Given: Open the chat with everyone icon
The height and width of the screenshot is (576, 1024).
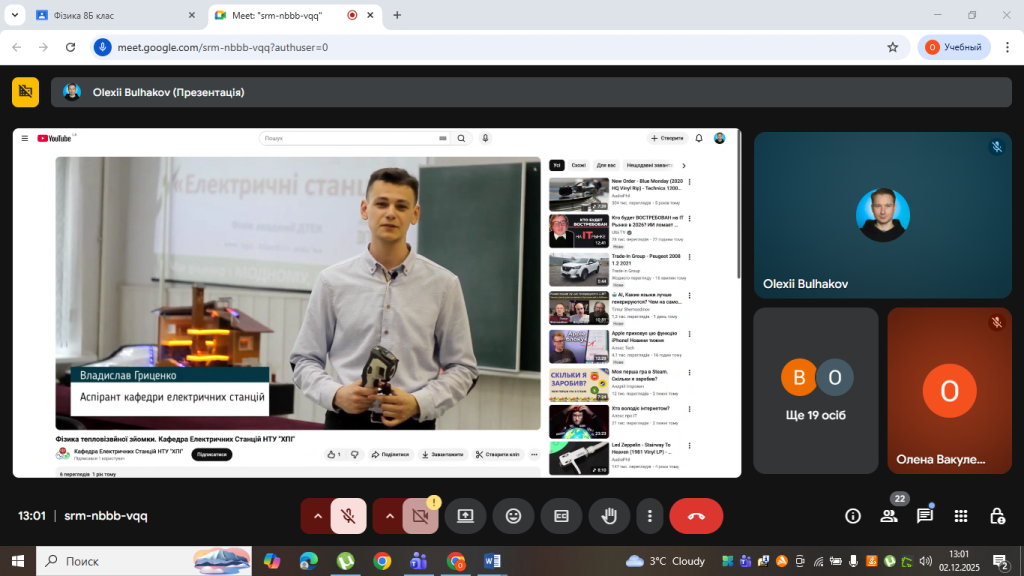Looking at the screenshot, I should 925,516.
